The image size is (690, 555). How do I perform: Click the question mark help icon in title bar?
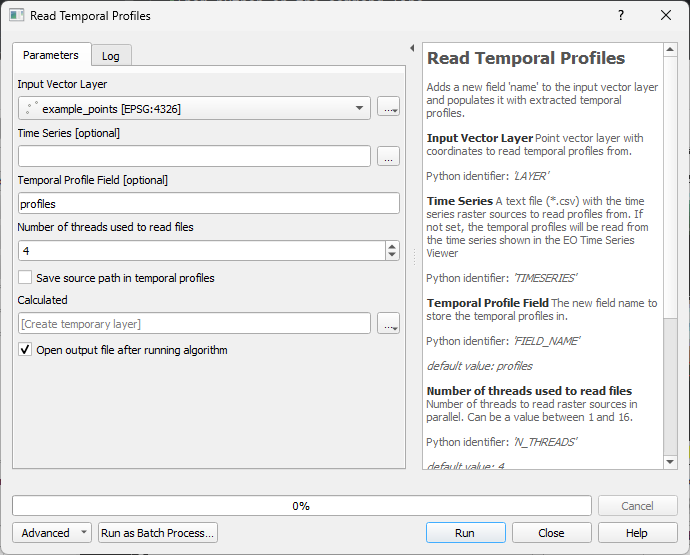621,15
